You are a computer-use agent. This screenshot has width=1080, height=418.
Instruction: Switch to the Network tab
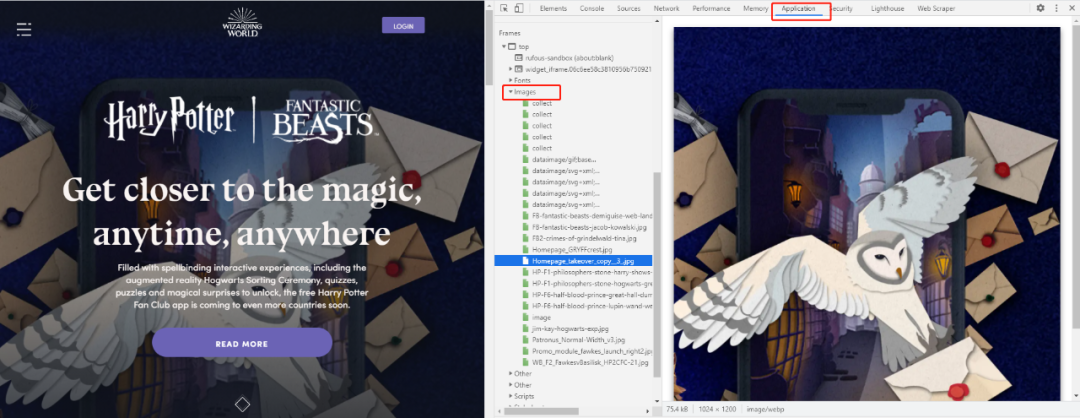666,8
